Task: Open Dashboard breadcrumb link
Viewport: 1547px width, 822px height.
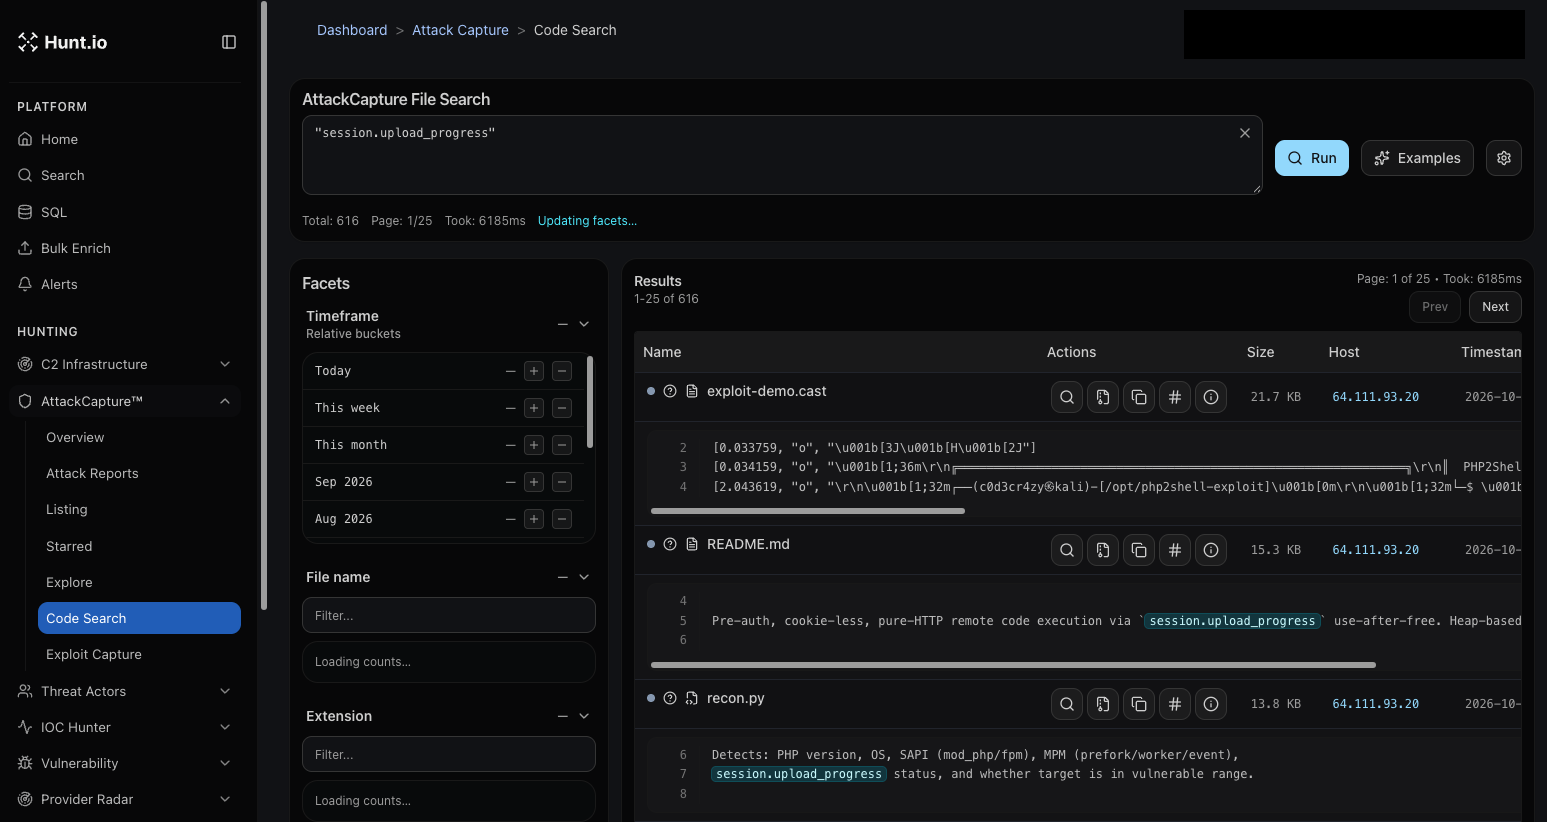Action: pyautogui.click(x=352, y=30)
